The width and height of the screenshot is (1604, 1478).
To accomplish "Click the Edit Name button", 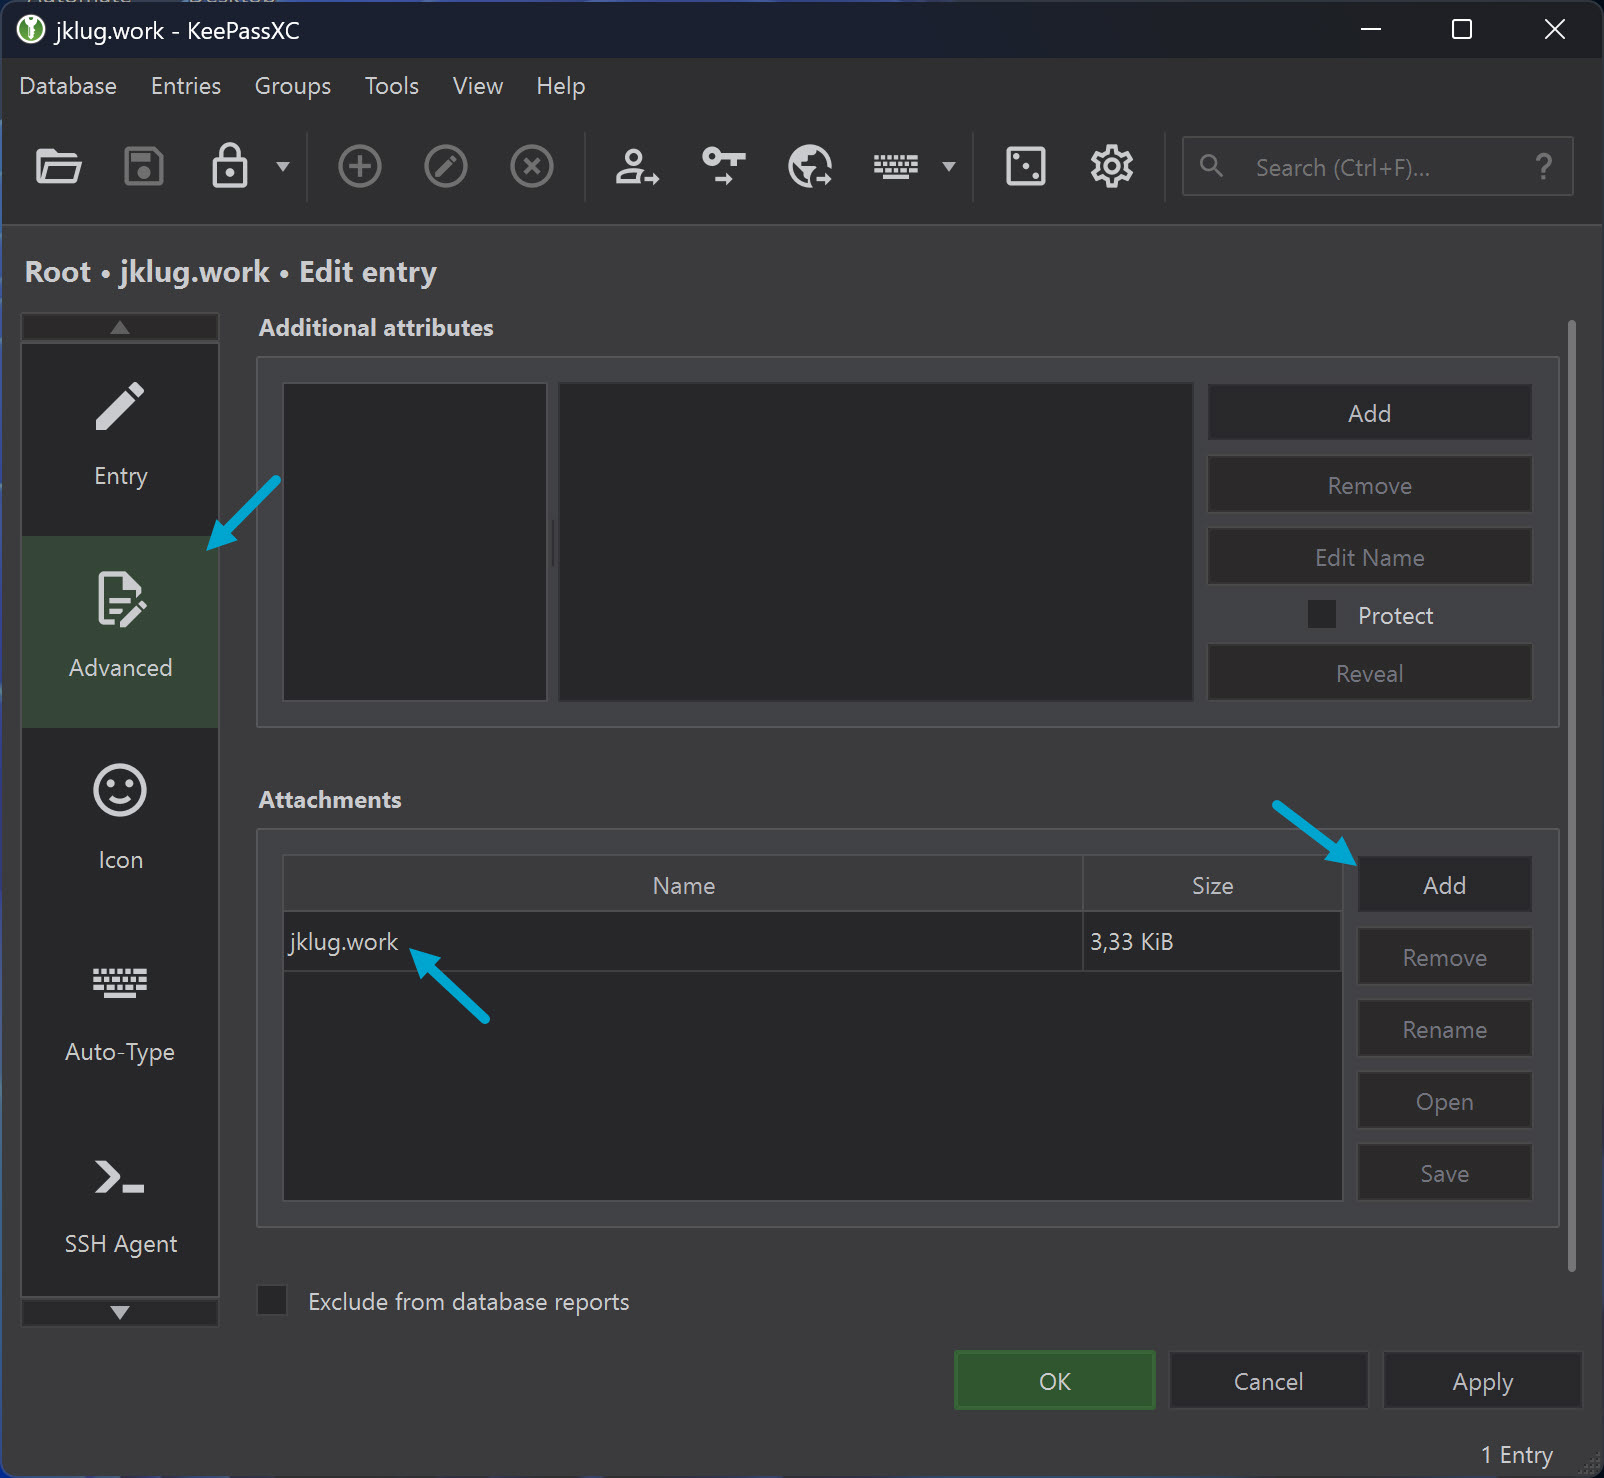I will coord(1369,557).
